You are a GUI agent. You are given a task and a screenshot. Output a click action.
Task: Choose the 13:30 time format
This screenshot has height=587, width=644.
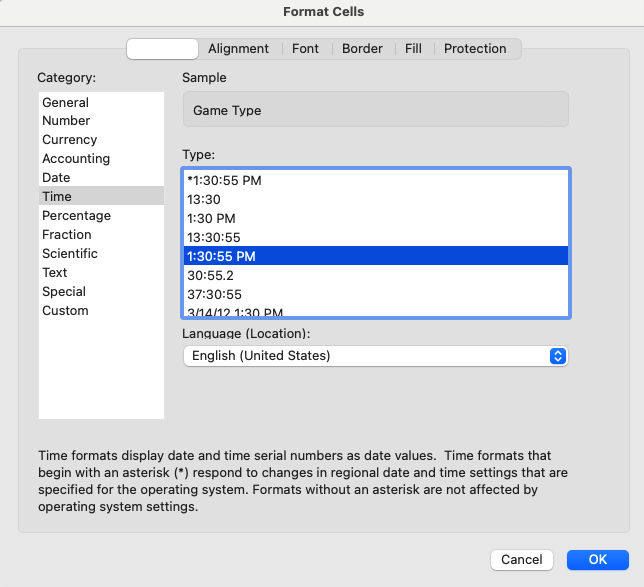[204, 200]
